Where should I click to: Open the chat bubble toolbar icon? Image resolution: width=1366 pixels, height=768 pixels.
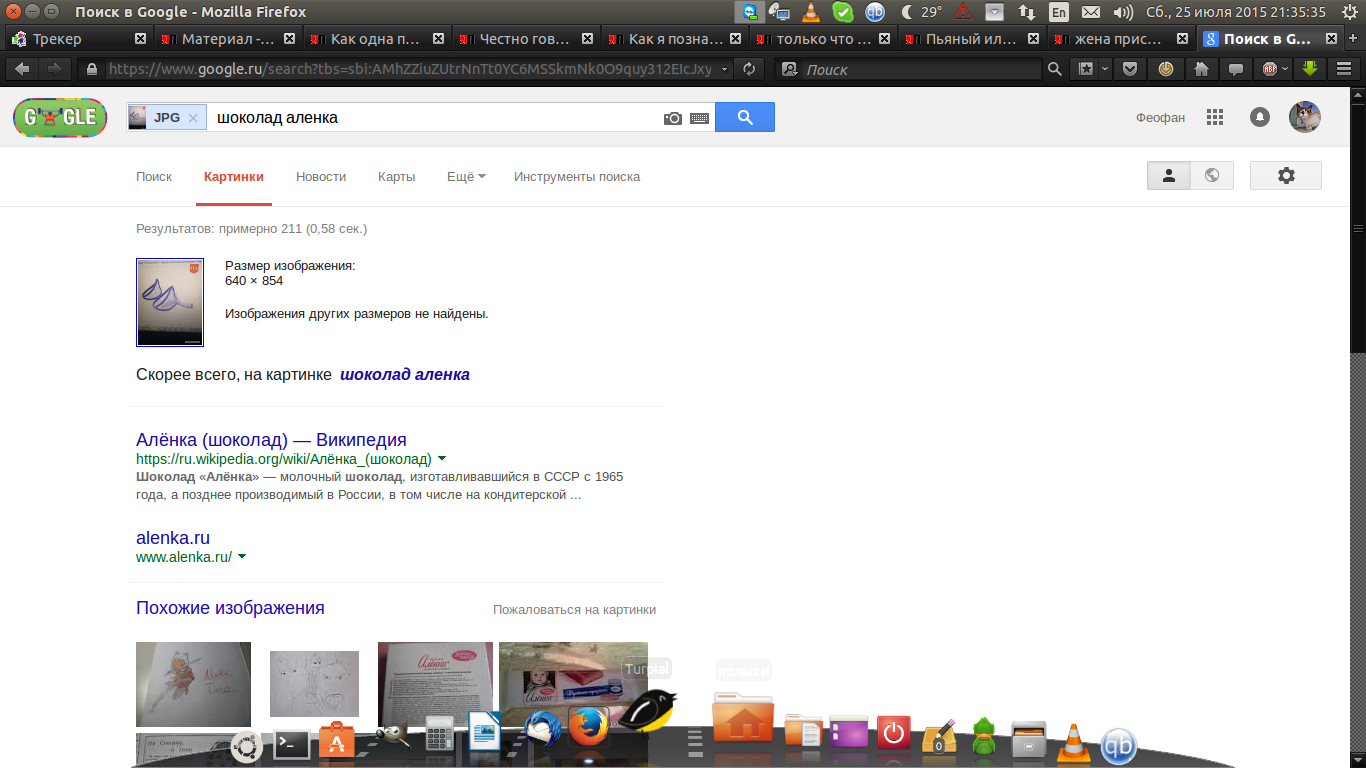1236,69
